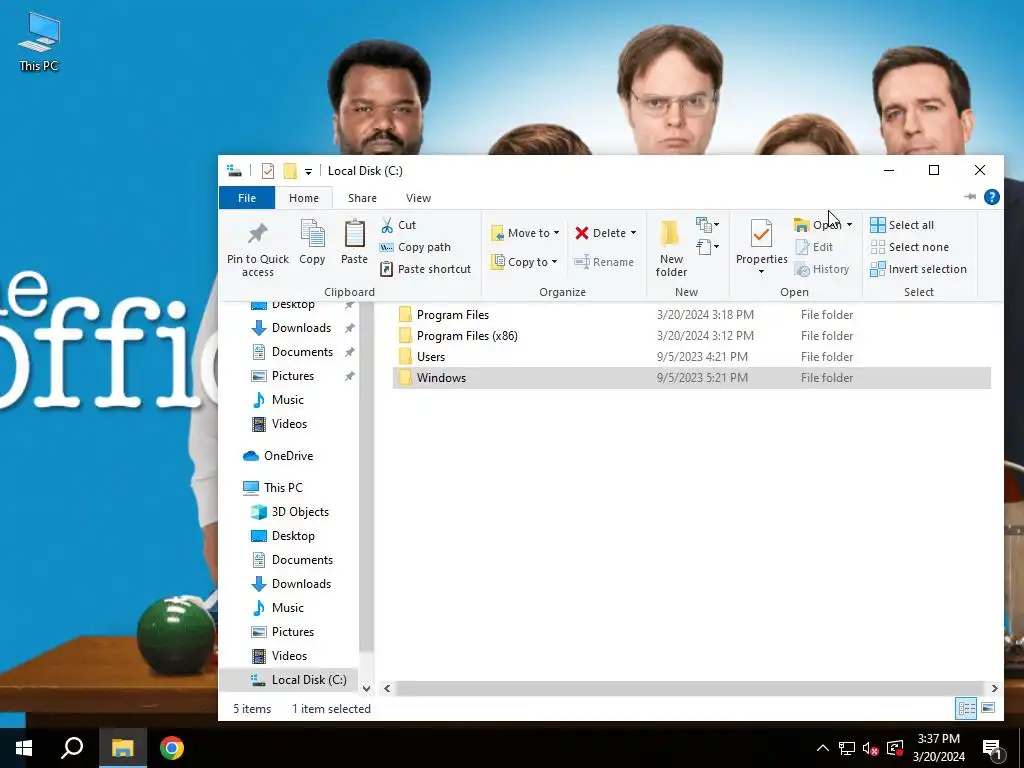Click the Cut scissors command
The image size is (1024, 768).
(x=398, y=225)
